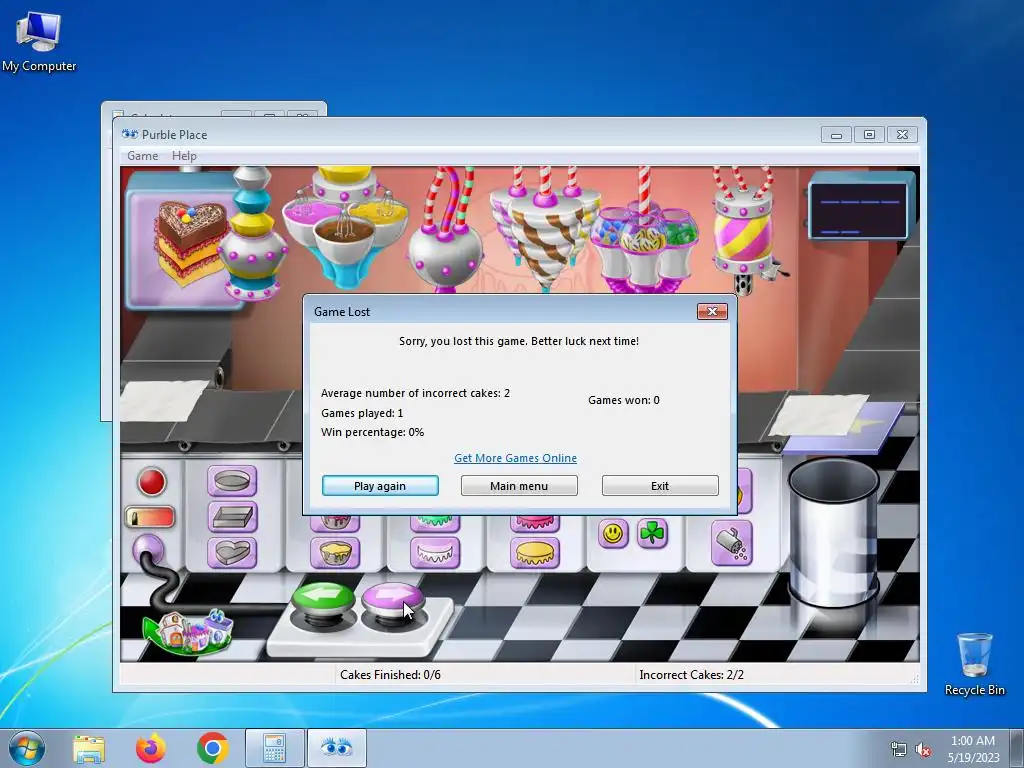This screenshot has width=1024, height=768.
Task: Choose the white icing button
Action: click(436, 552)
